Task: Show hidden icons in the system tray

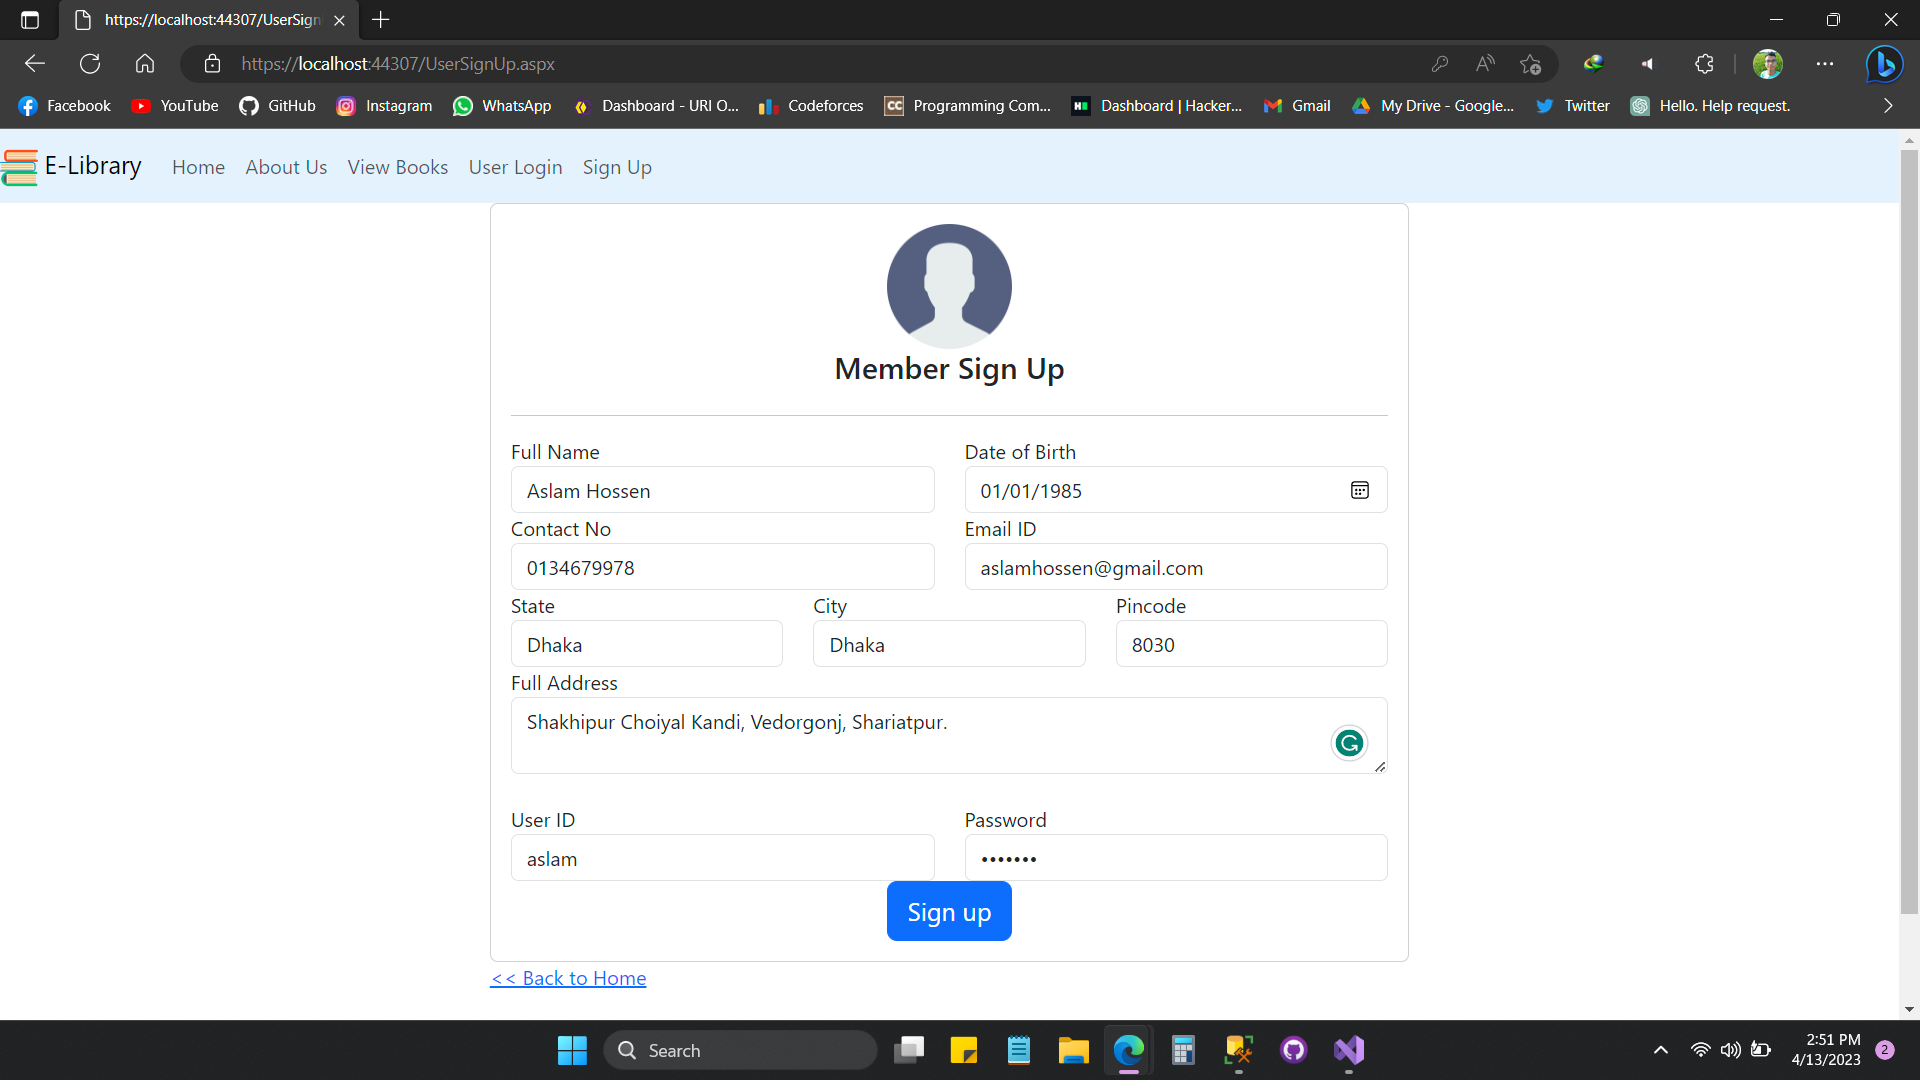Action: 1661,1050
